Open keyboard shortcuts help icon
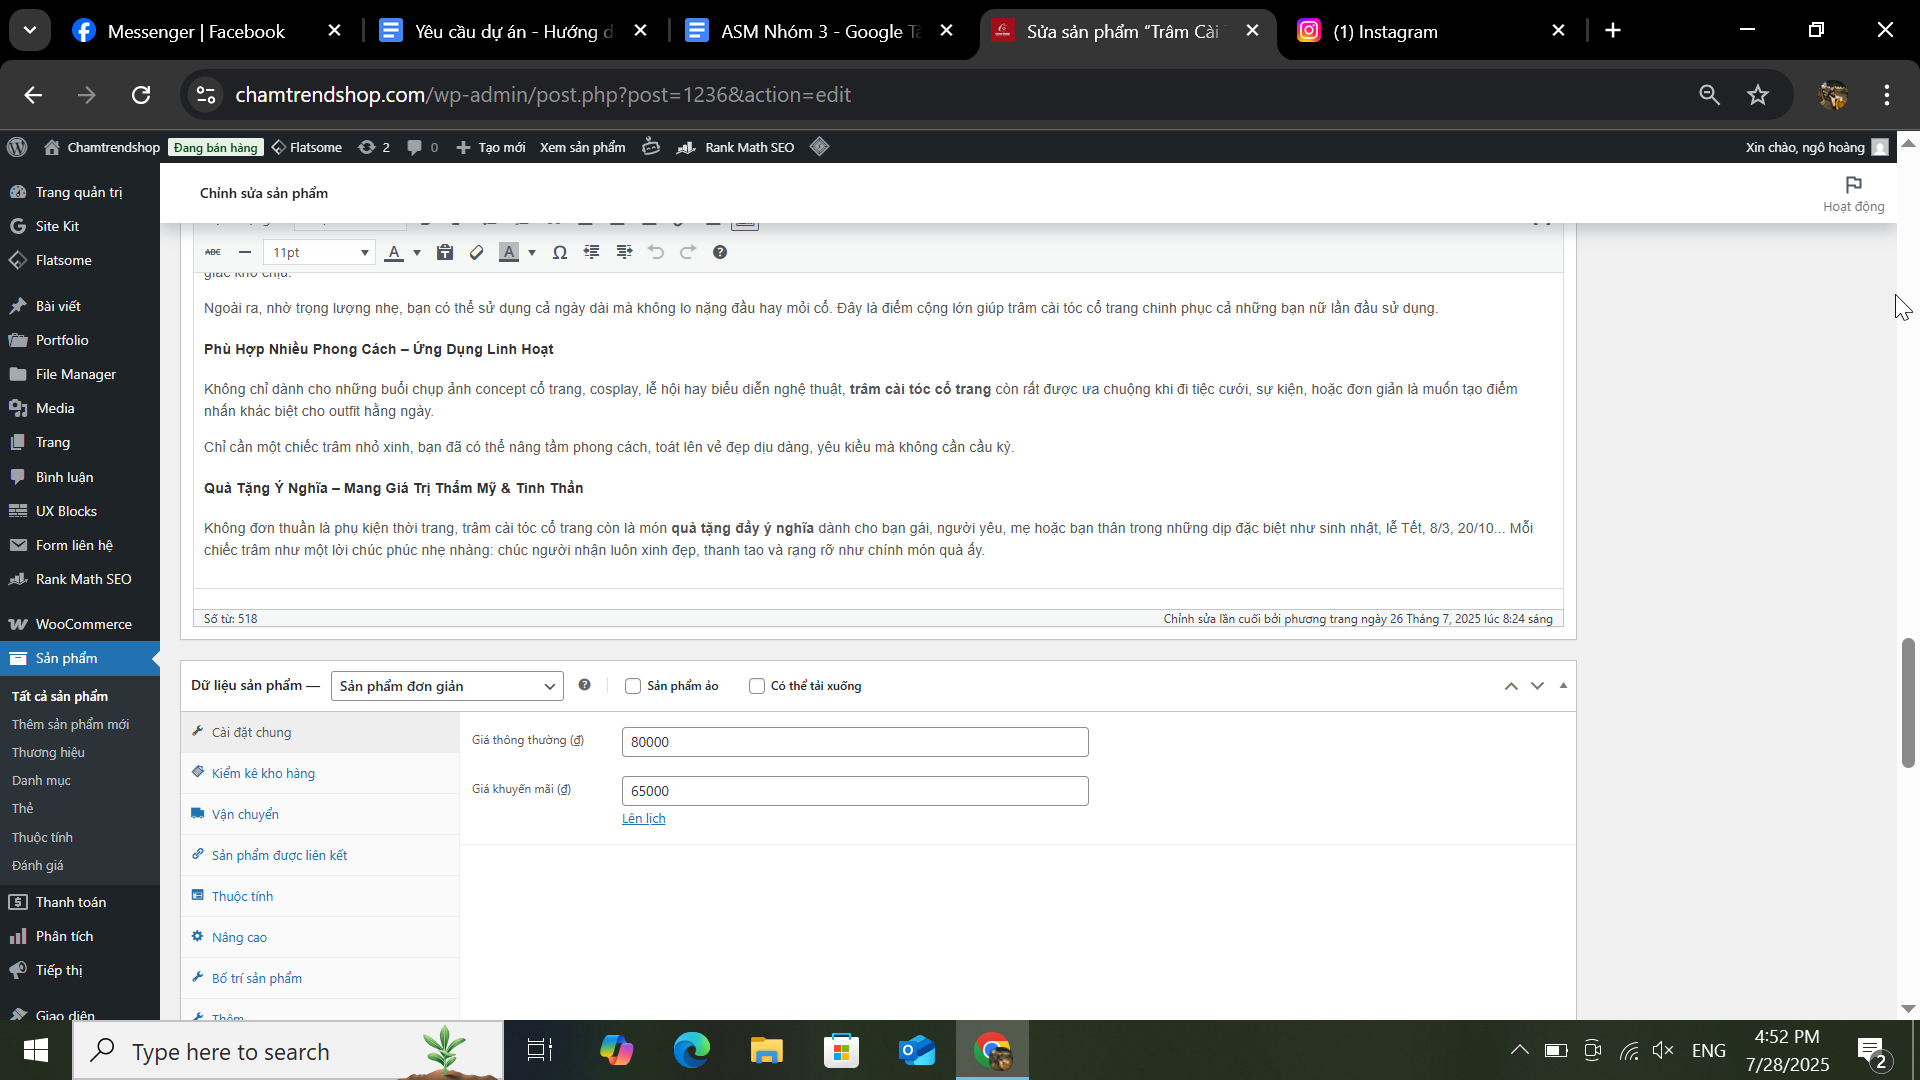 (x=720, y=252)
